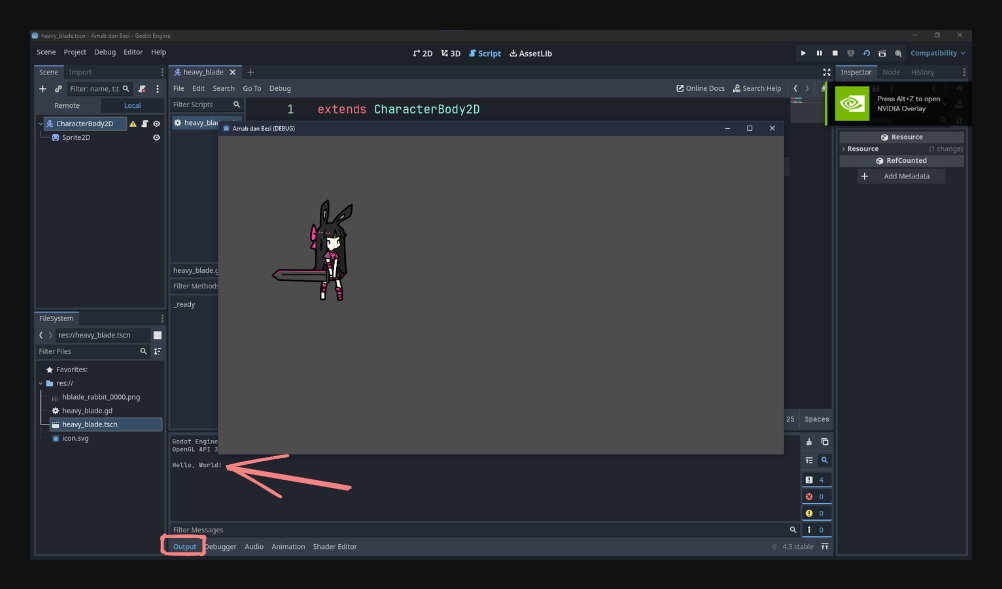The width and height of the screenshot is (1002, 589).
Task: Copy output log selection icon
Action: (824, 442)
